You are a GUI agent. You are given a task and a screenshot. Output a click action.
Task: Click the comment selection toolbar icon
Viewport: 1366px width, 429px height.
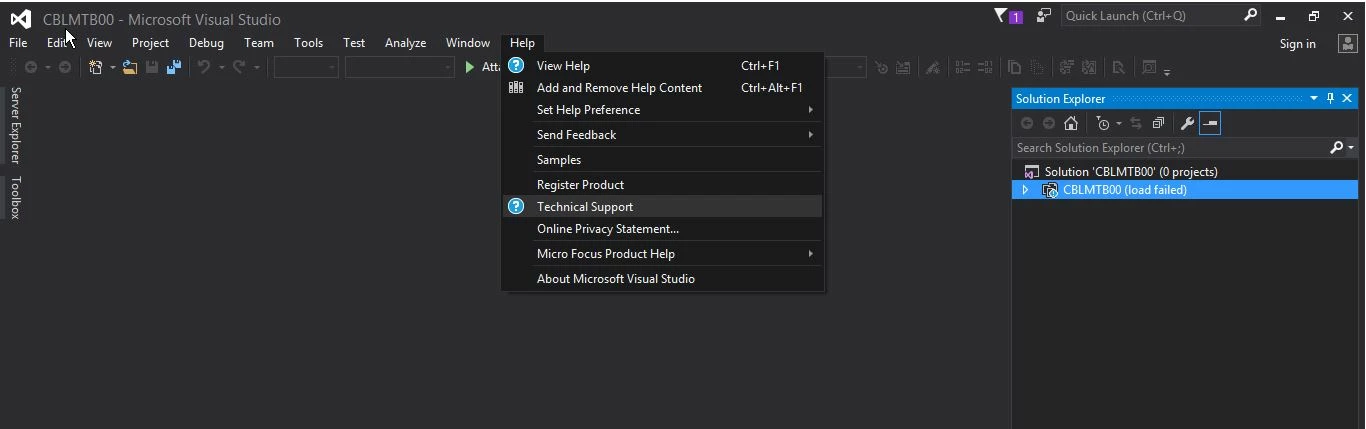(962, 67)
